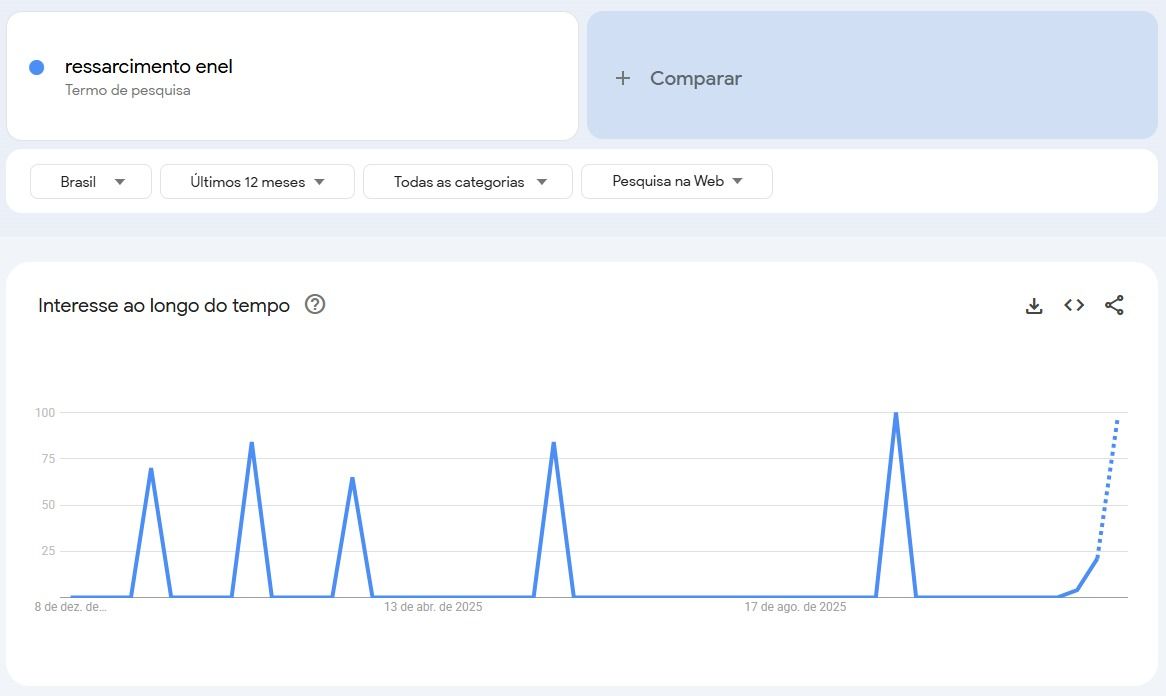Click the chart peak reaching 100
The image size is (1166, 696).
tap(895, 413)
